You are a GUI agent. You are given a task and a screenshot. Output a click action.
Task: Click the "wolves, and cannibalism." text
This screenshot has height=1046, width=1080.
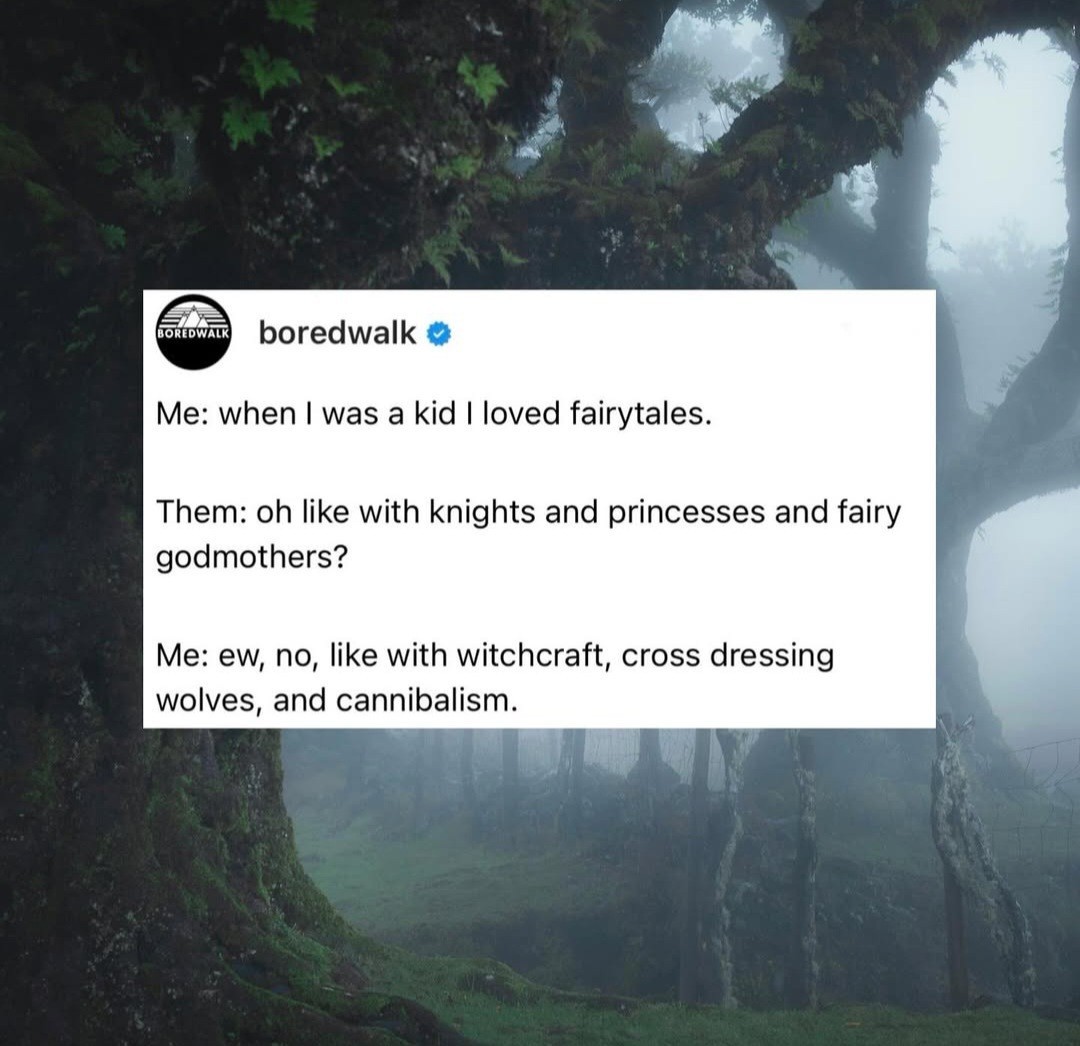click(336, 701)
